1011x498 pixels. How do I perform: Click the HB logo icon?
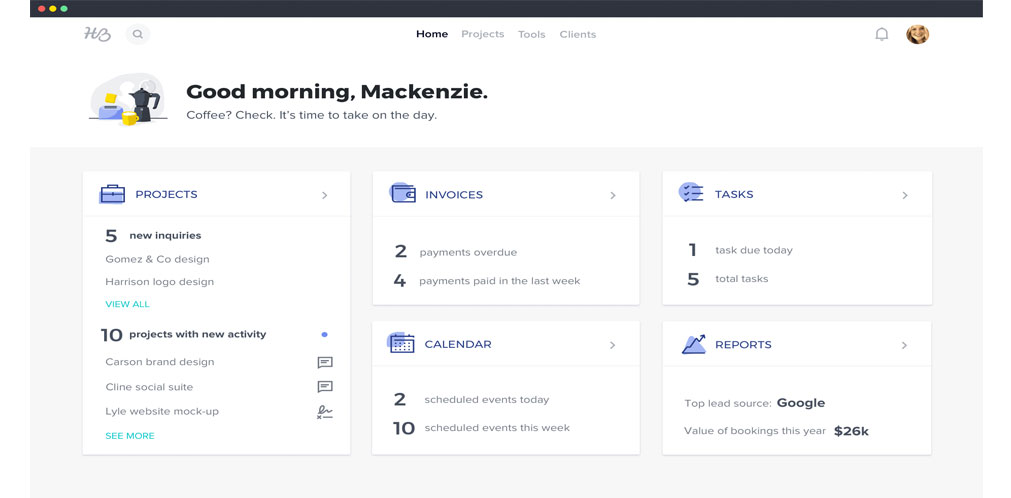(x=97, y=34)
